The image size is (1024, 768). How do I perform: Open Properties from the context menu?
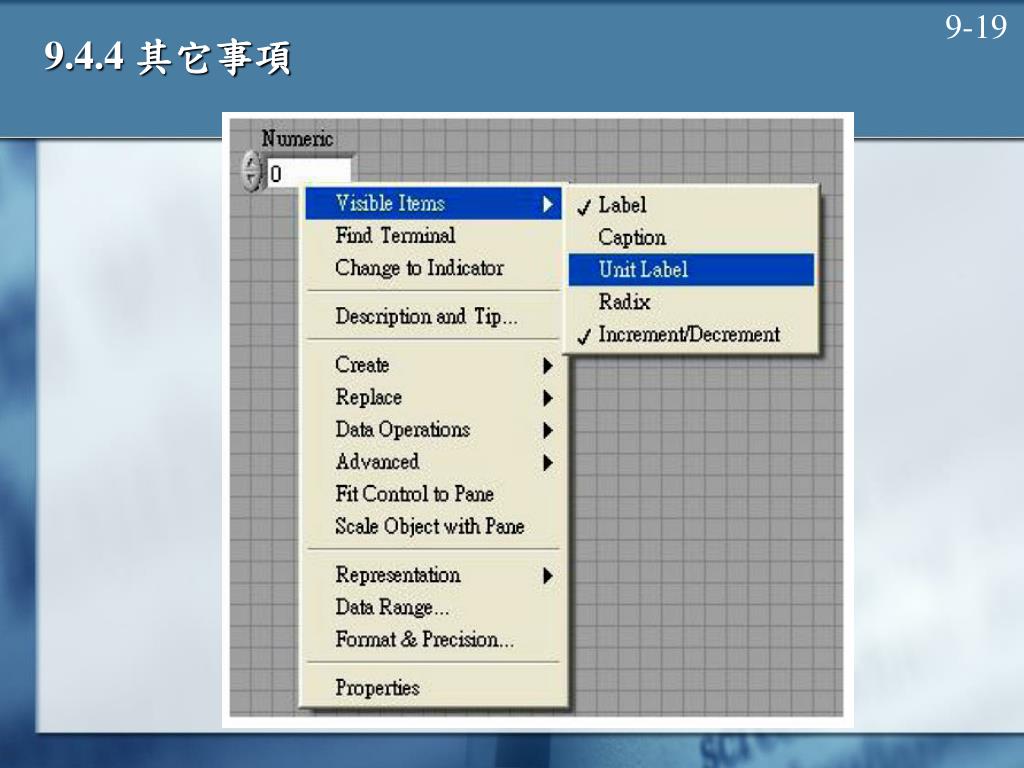click(433, 688)
